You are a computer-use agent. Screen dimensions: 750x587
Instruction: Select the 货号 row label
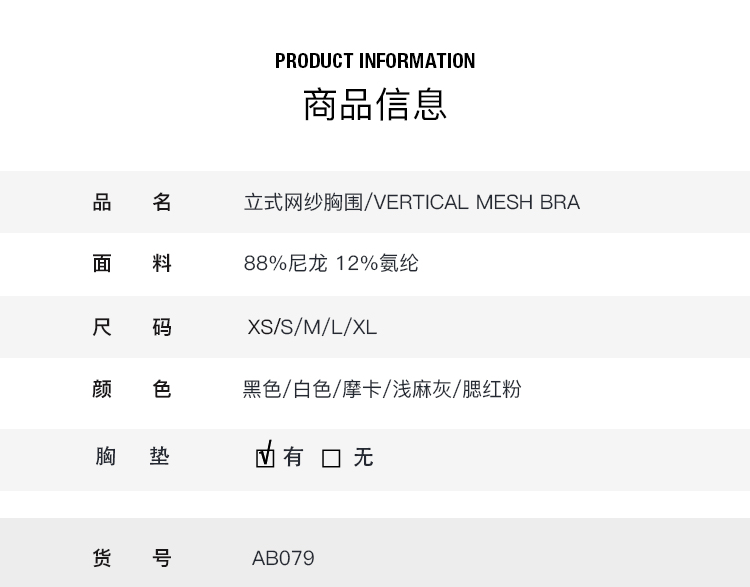tap(132, 558)
